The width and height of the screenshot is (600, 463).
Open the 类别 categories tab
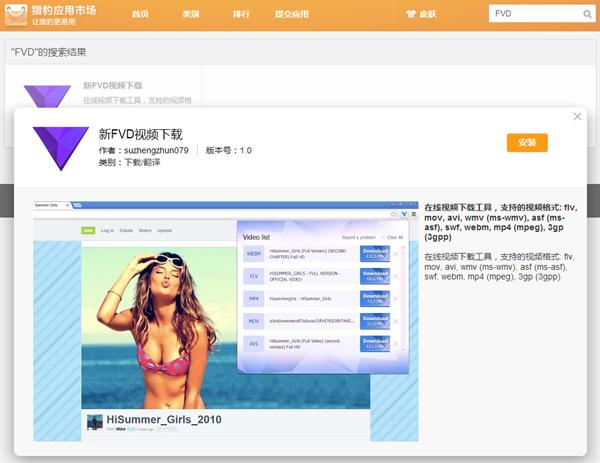point(191,14)
